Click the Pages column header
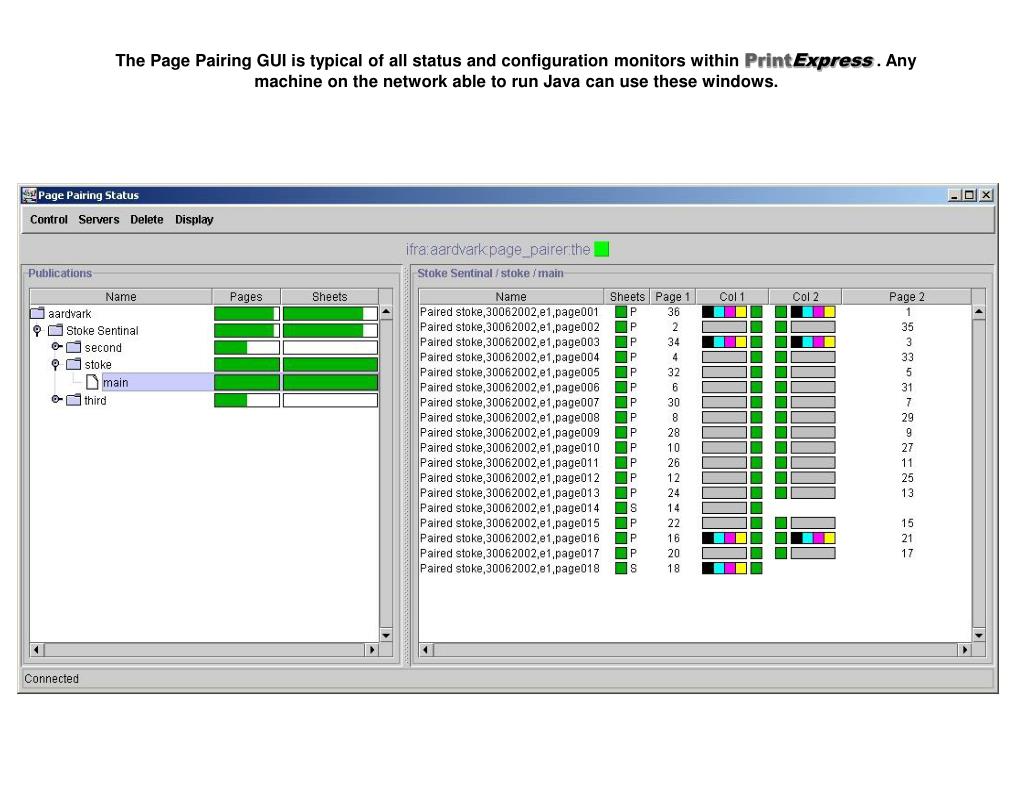 coord(246,297)
